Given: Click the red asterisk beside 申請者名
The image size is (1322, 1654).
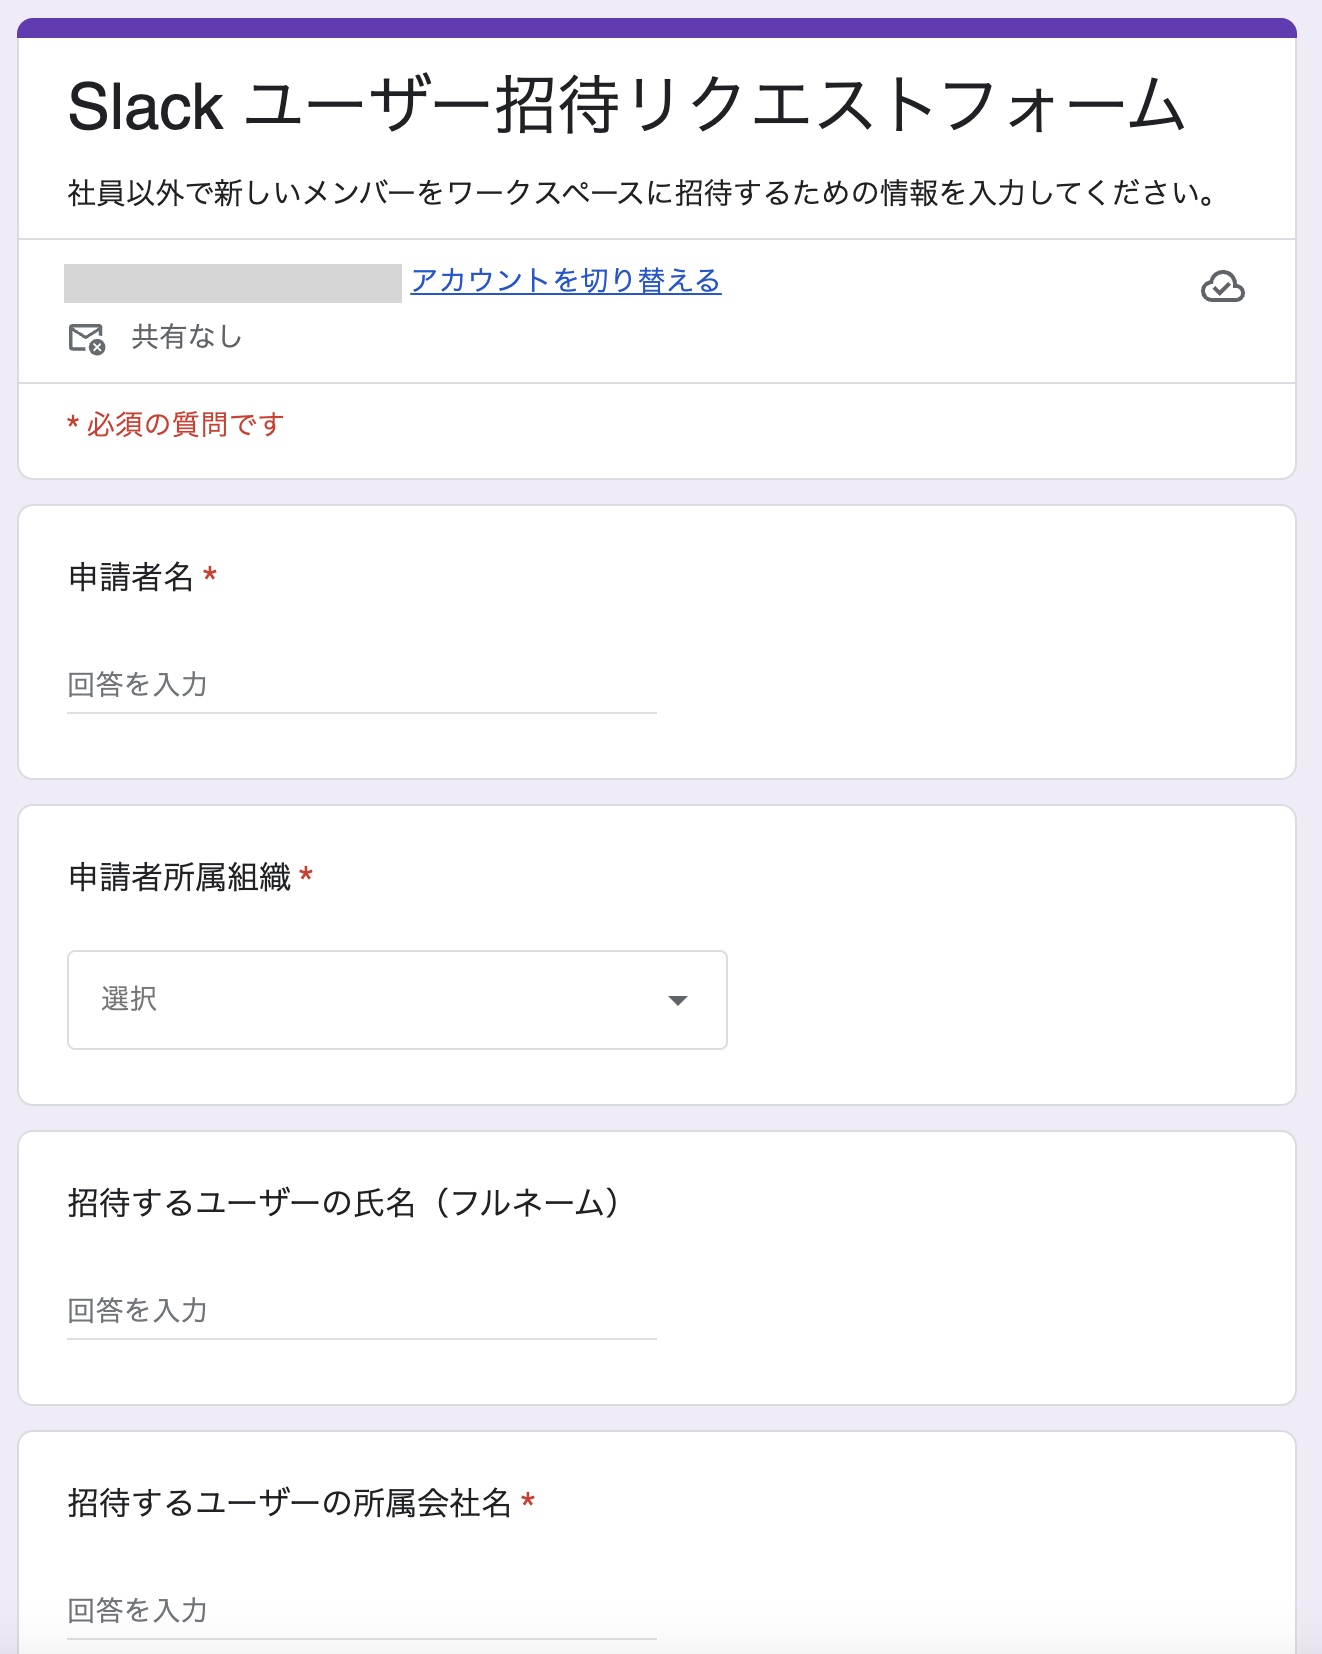Looking at the screenshot, I should click(210, 575).
